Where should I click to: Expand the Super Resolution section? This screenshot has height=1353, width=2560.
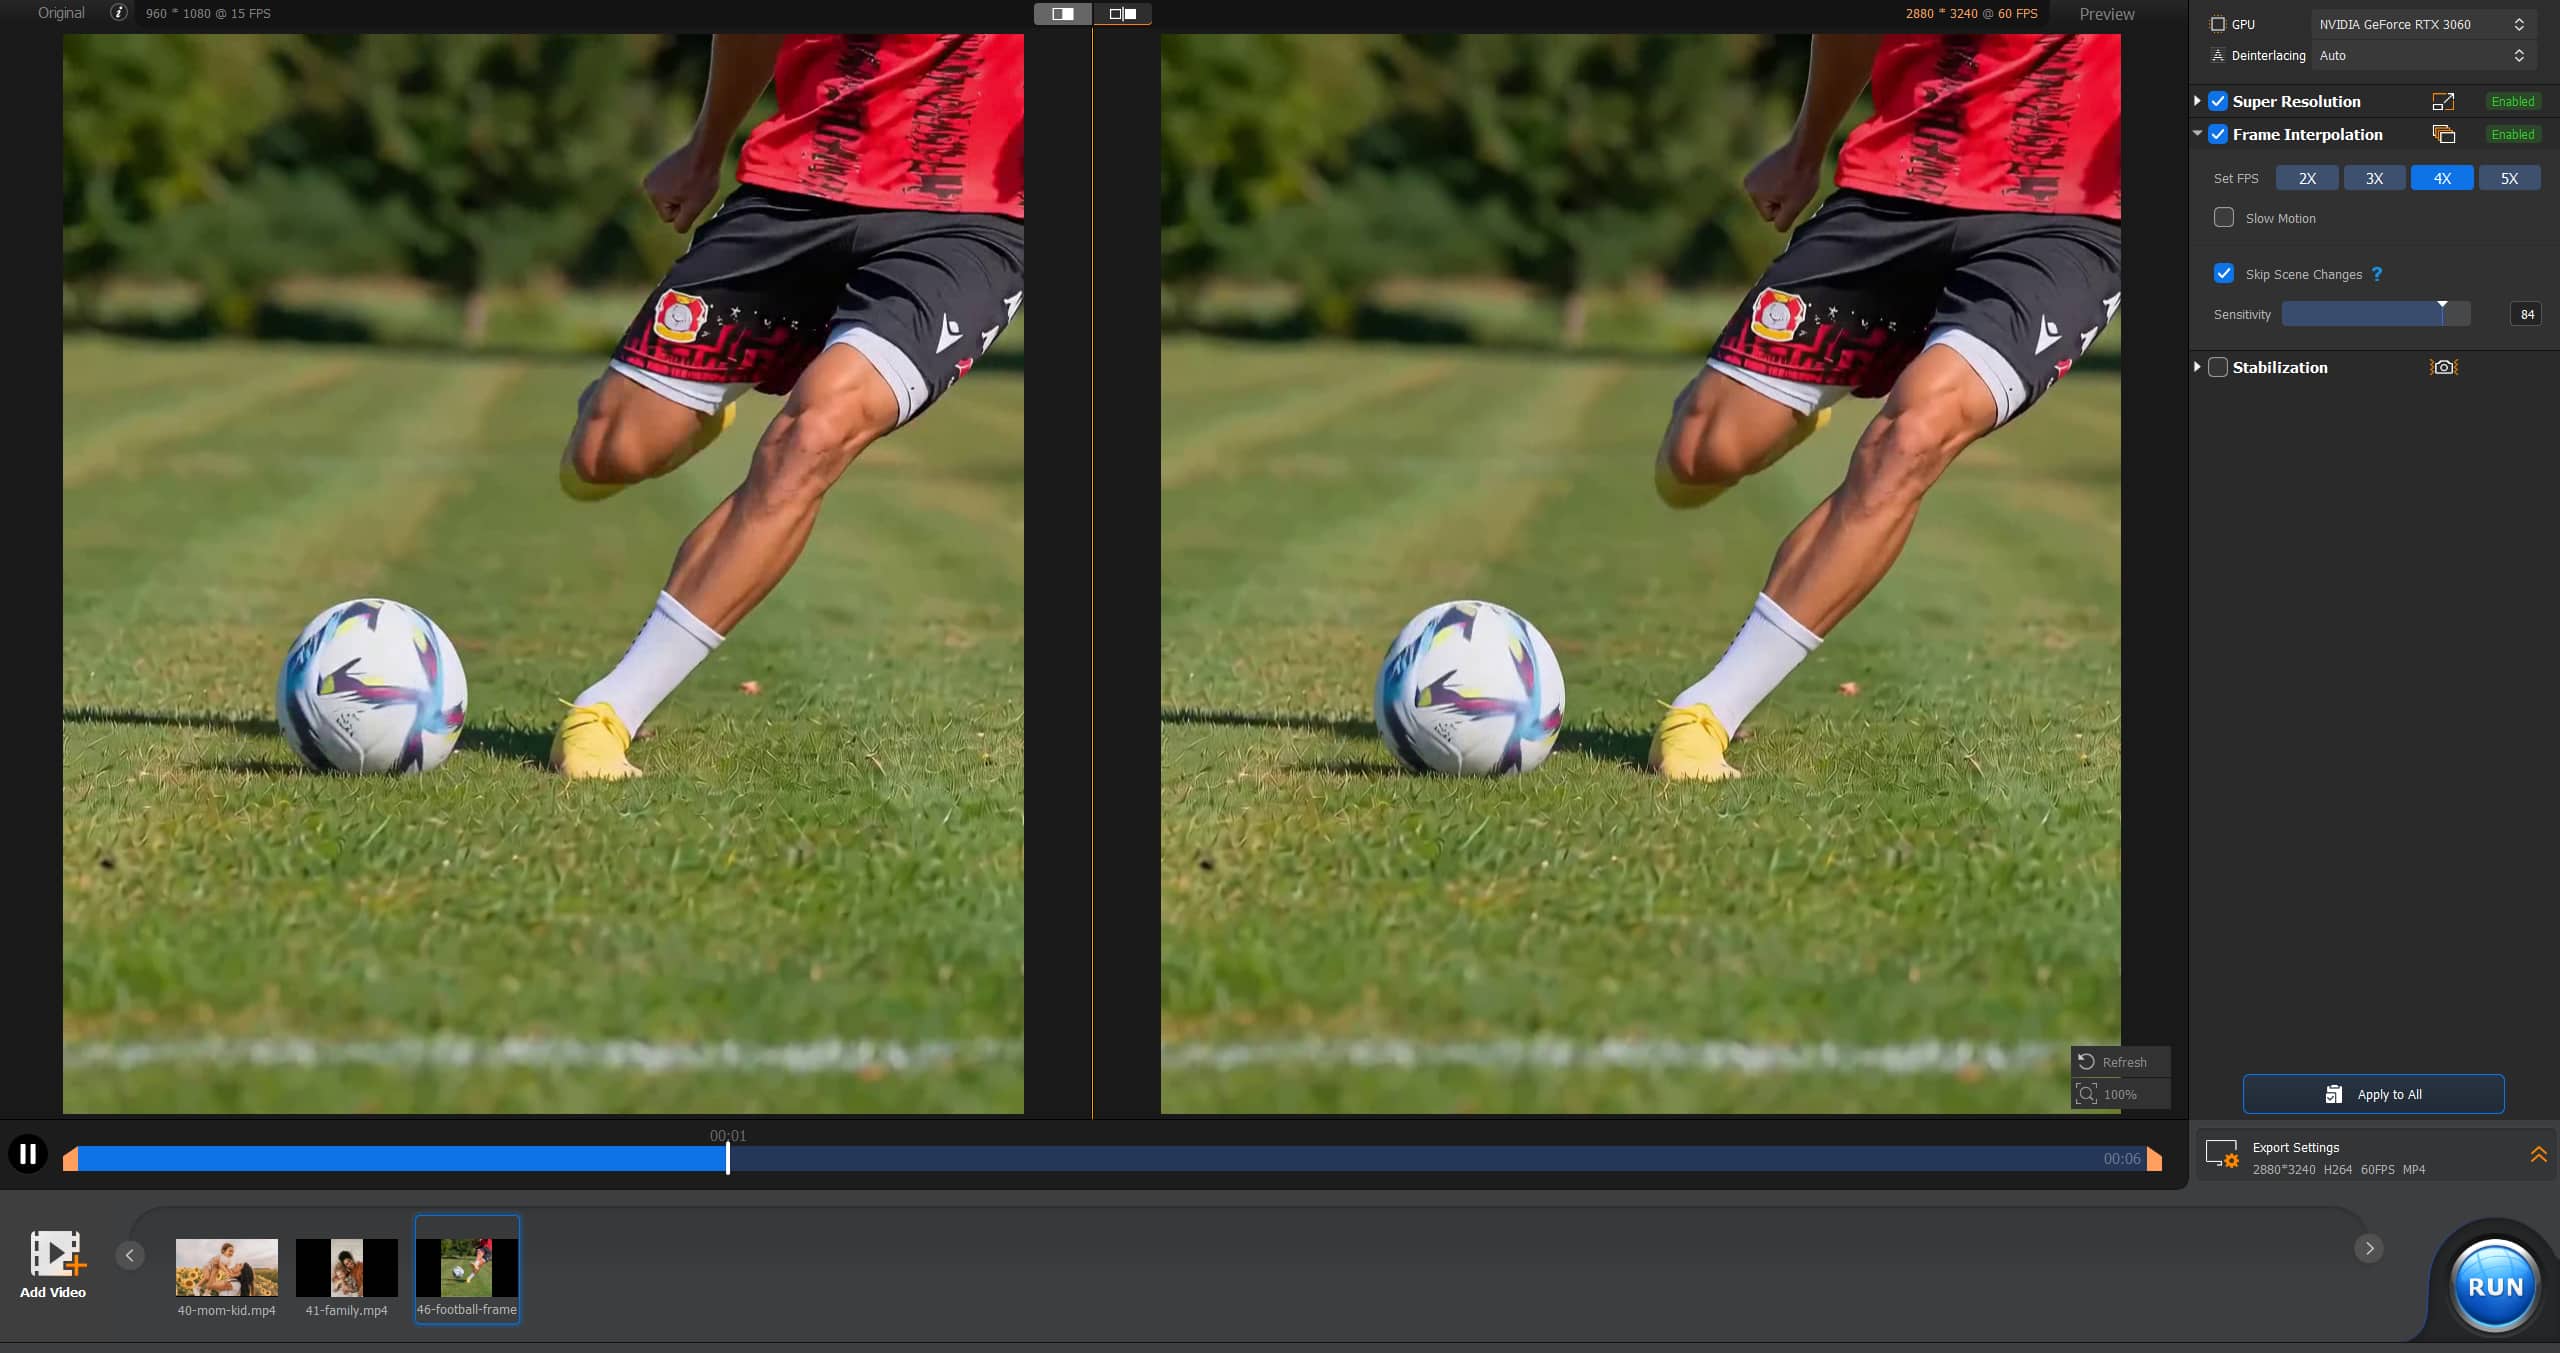[2197, 101]
